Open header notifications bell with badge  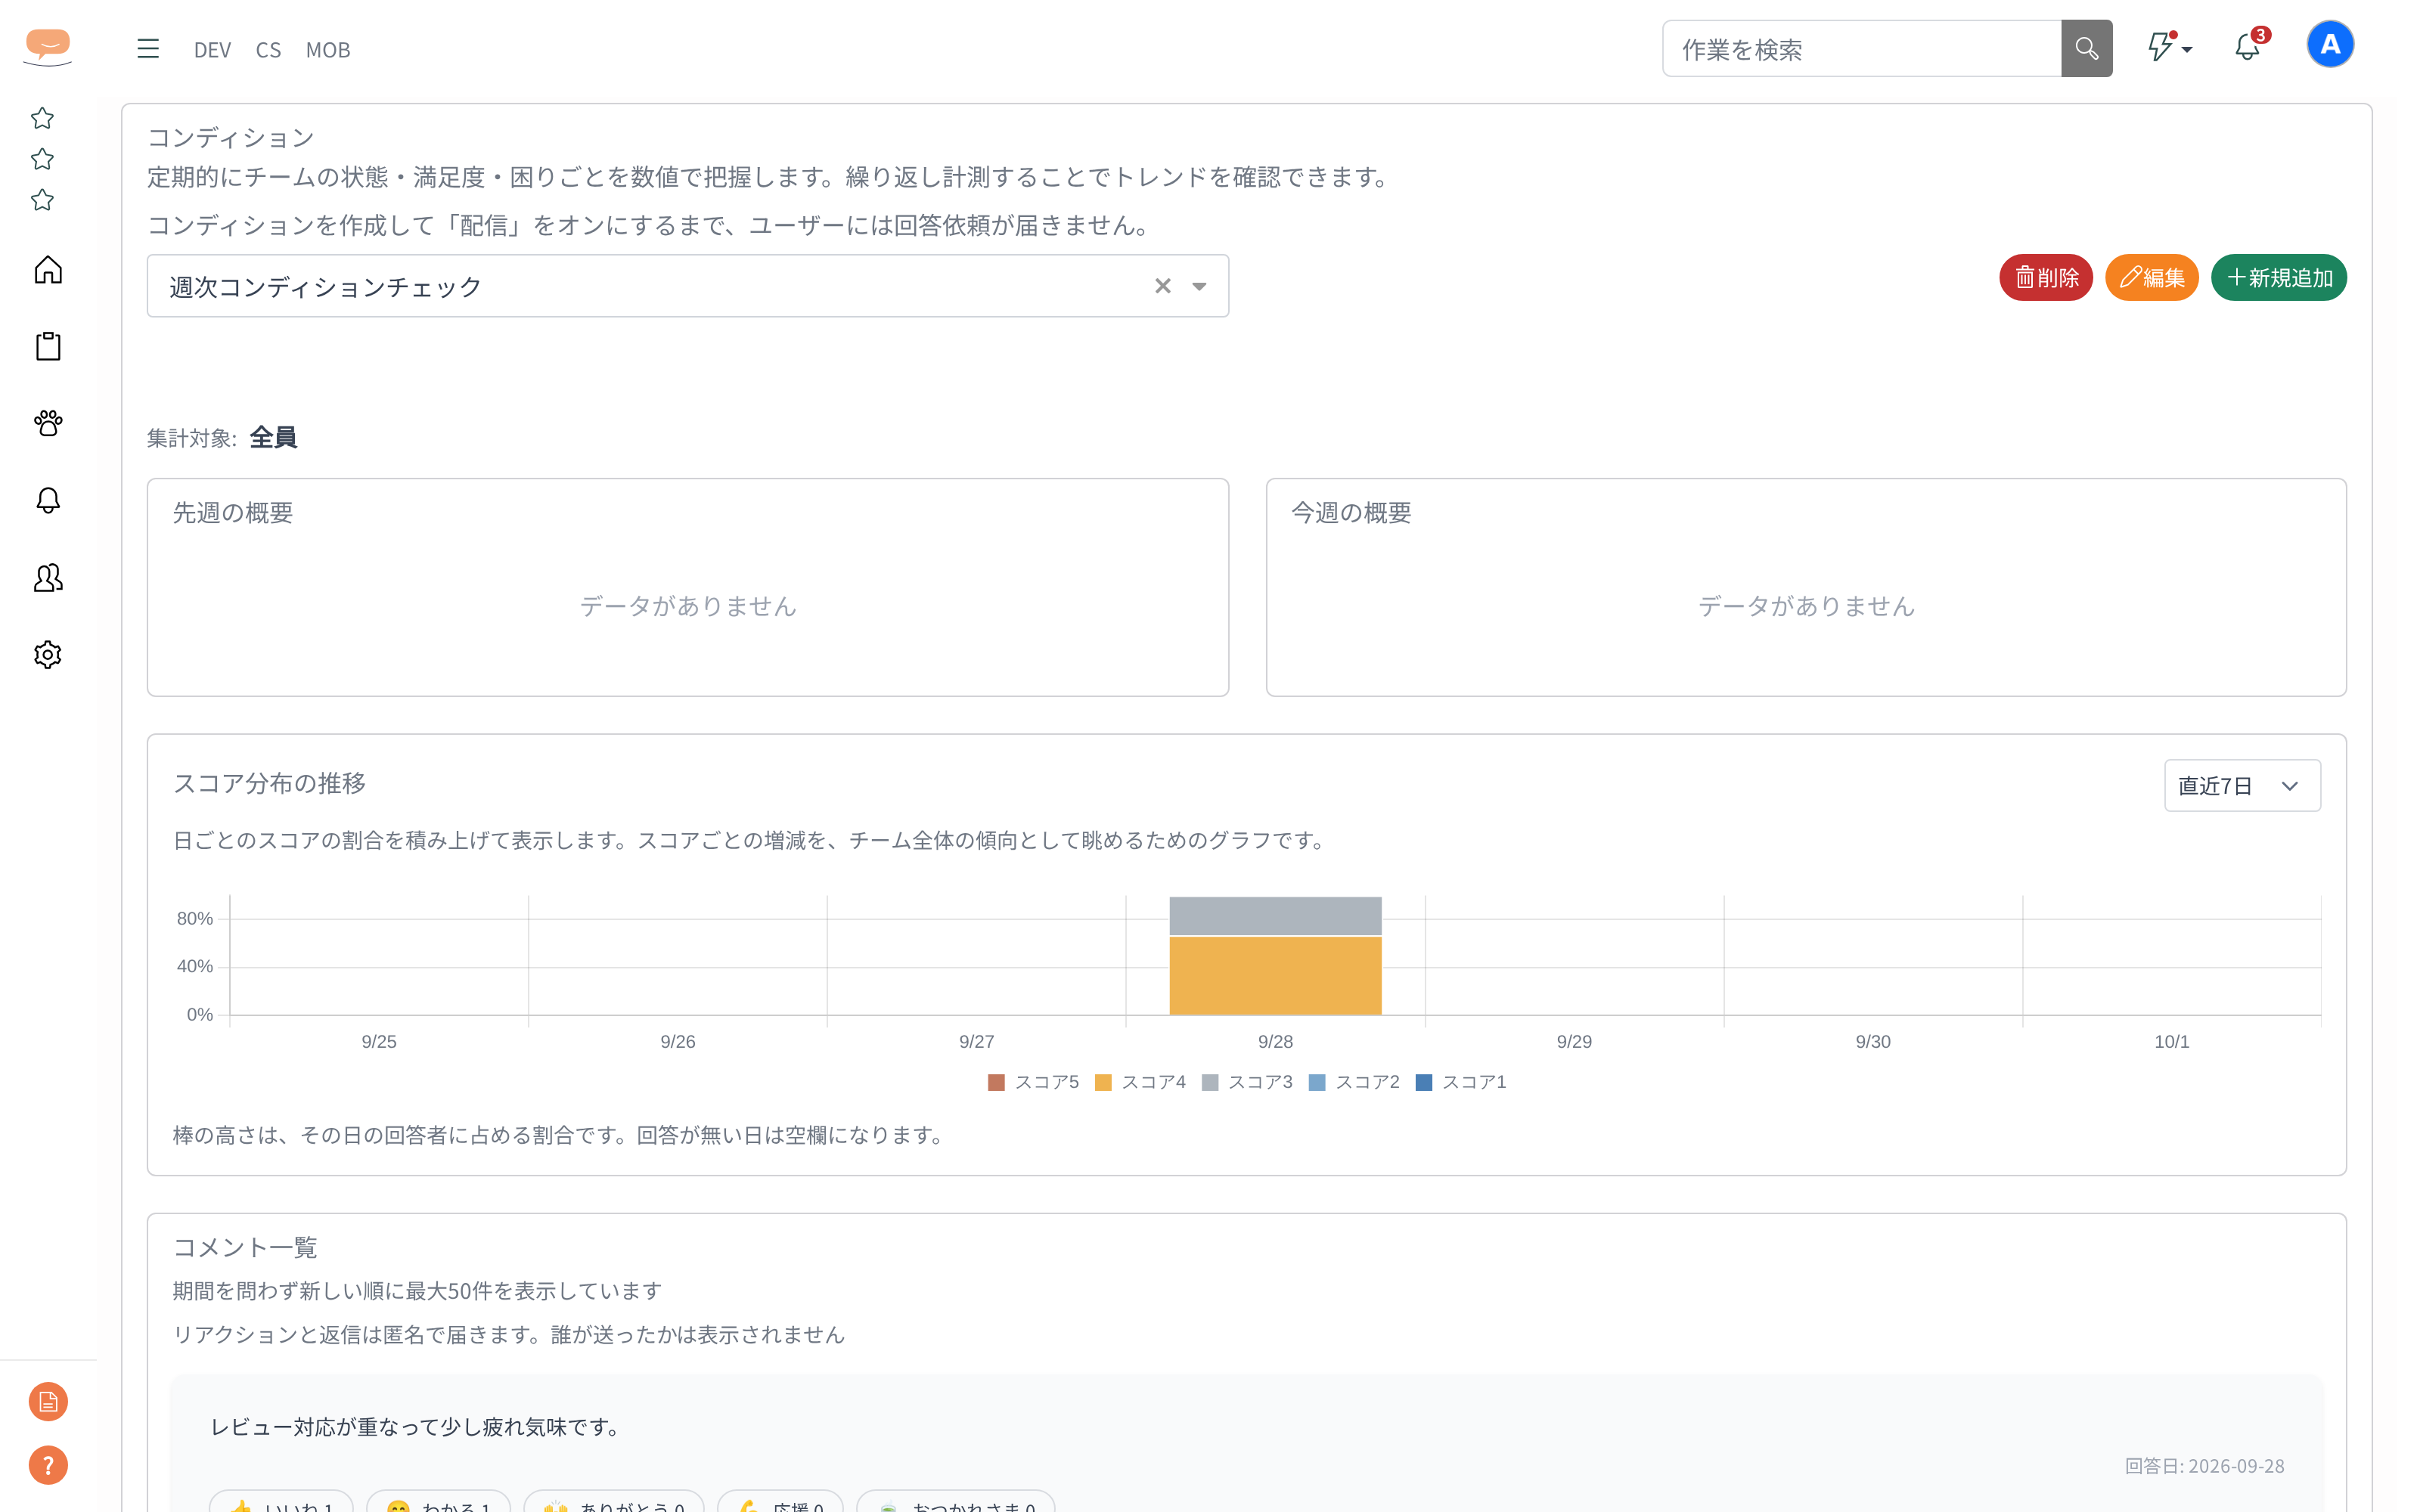(2250, 45)
